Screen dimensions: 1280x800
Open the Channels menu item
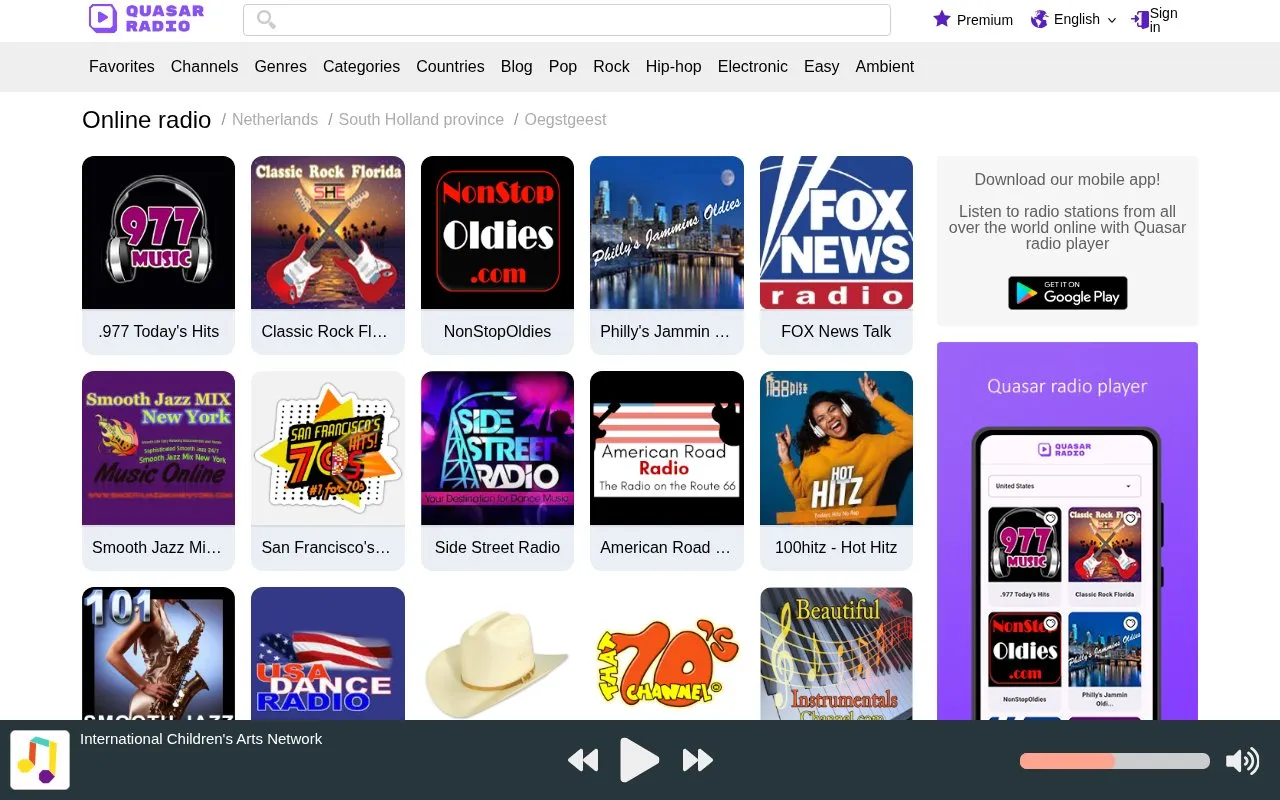[x=204, y=66]
